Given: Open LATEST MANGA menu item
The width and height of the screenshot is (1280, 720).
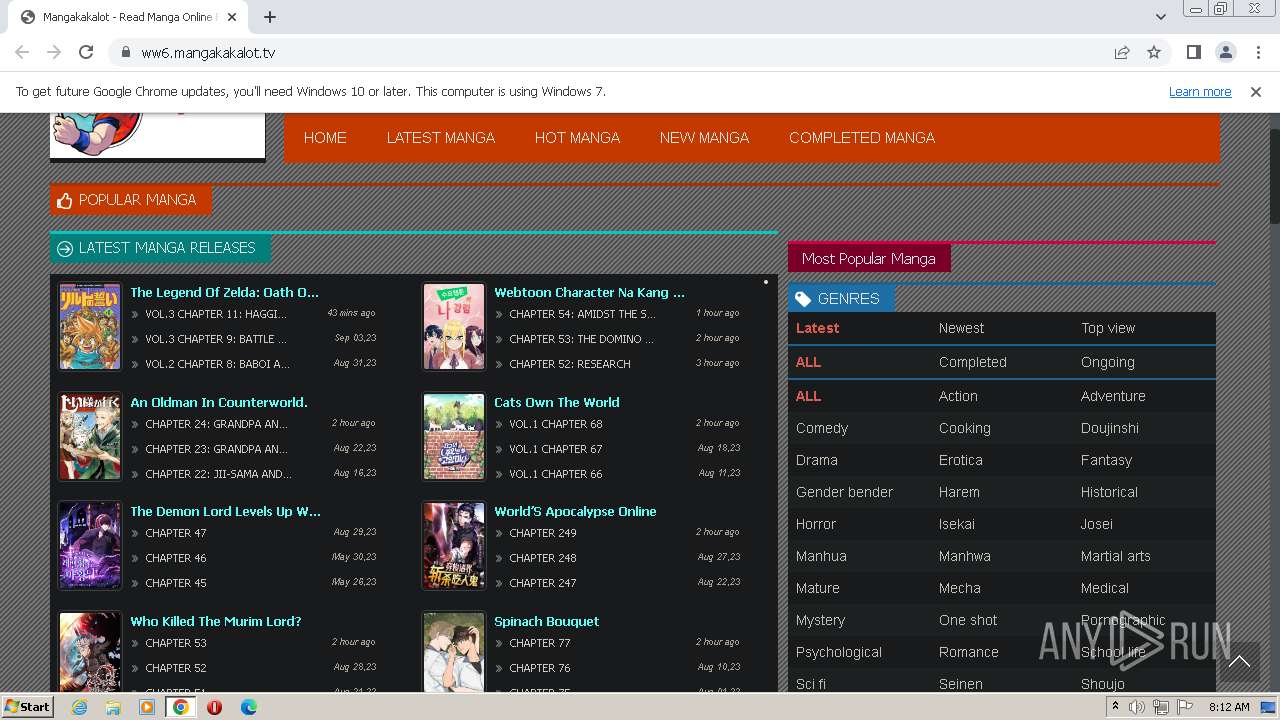Looking at the screenshot, I should coord(441,138).
